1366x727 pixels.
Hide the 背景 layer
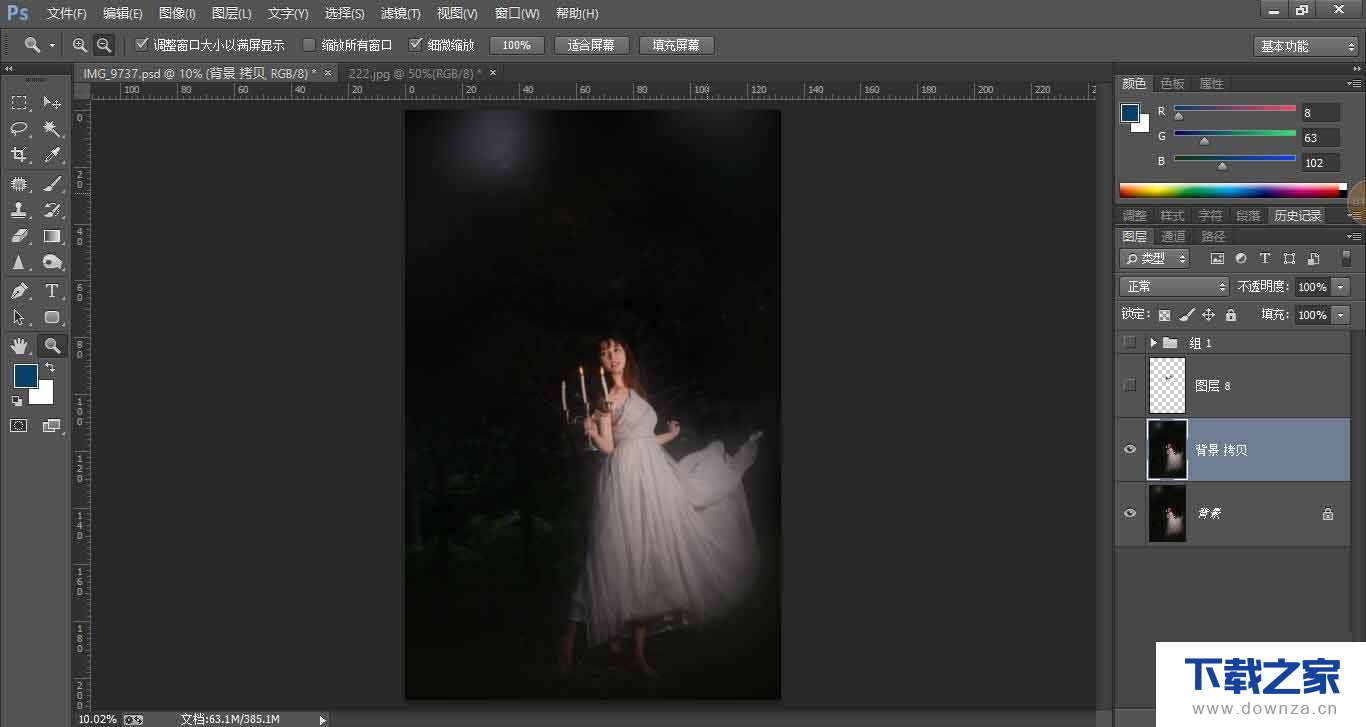tap(1130, 513)
